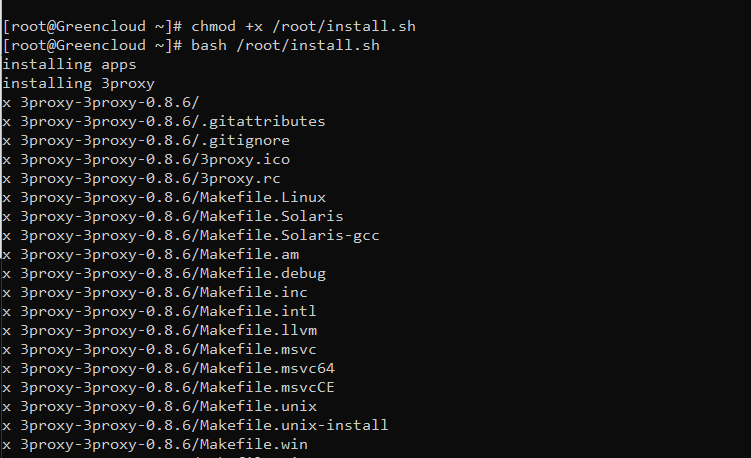
Task: Click the Makefile.msvc64 entry
Action: 169,368
